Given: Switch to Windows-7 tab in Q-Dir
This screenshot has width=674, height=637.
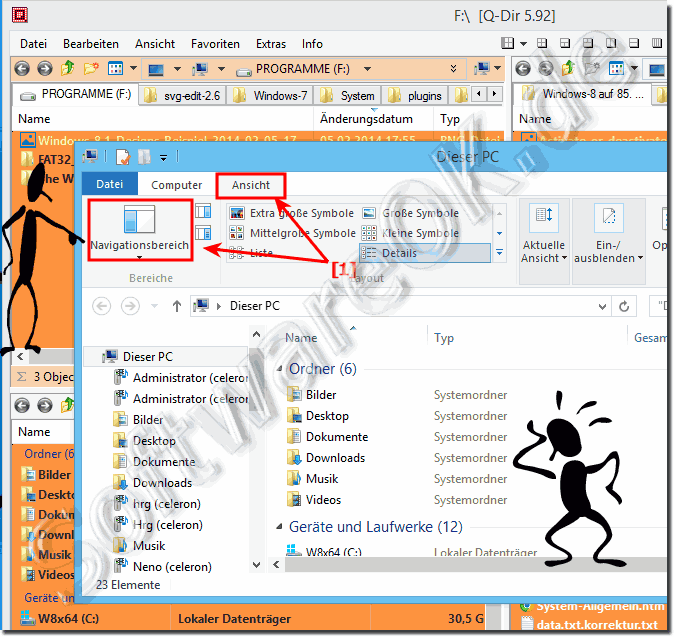Looking at the screenshot, I should (271, 95).
